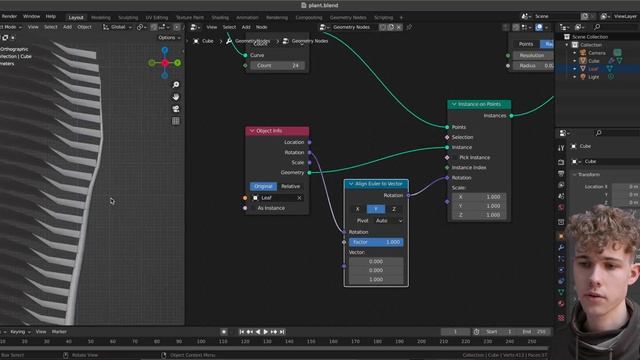Image resolution: width=640 pixels, height=360 pixels.
Task: Open the Object properties tab icon
Action: click(561, 236)
